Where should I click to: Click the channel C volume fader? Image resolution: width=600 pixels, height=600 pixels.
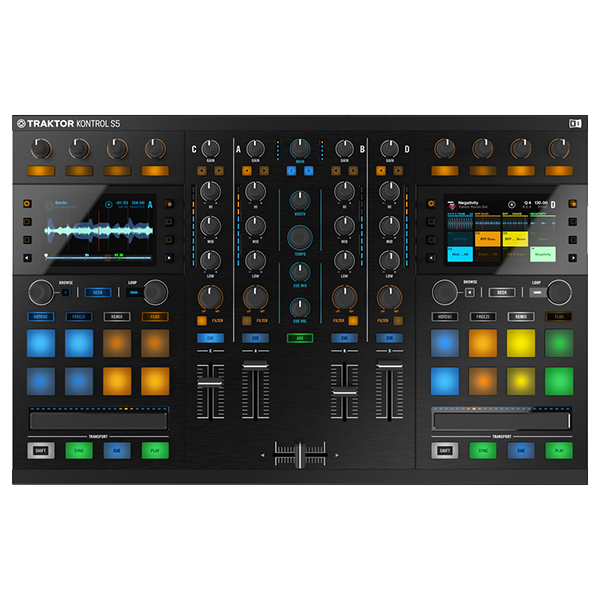(x=210, y=383)
